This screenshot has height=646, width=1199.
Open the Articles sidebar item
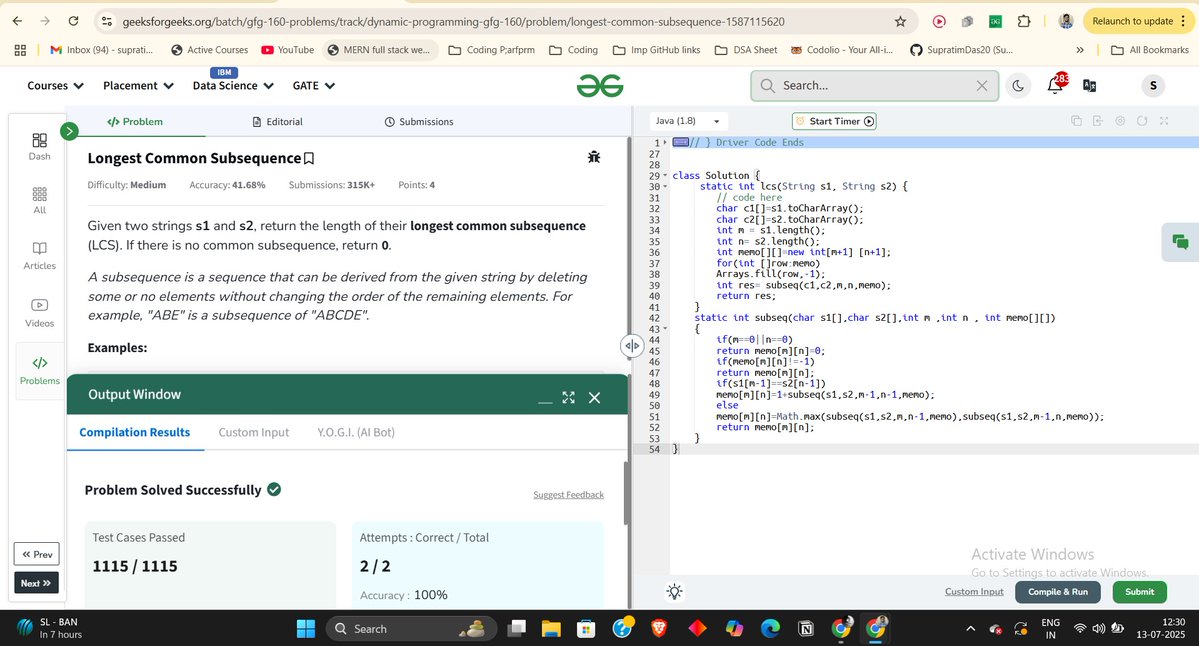[40, 256]
